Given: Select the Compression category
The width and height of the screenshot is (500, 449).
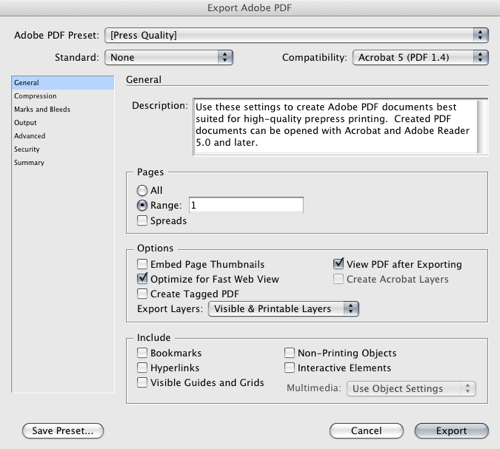Looking at the screenshot, I should click(x=63, y=96).
